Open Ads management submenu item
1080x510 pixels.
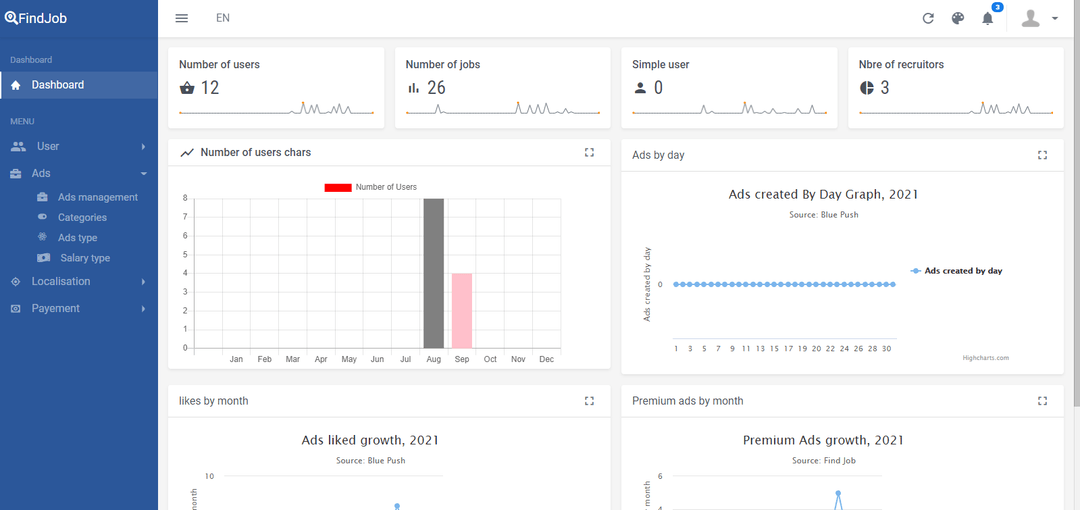coord(97,197)
